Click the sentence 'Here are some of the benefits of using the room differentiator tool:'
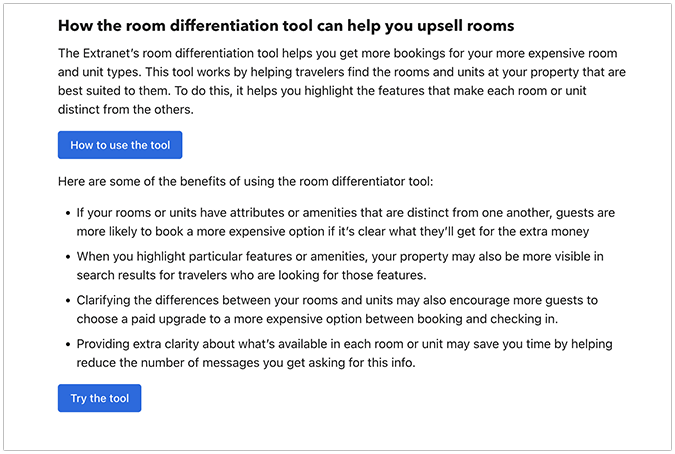 (245, 181)
